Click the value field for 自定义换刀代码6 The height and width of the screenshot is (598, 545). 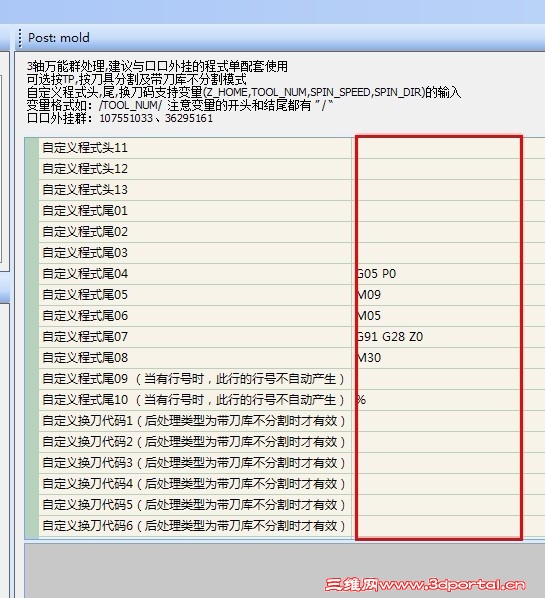[x=449, y=526]
